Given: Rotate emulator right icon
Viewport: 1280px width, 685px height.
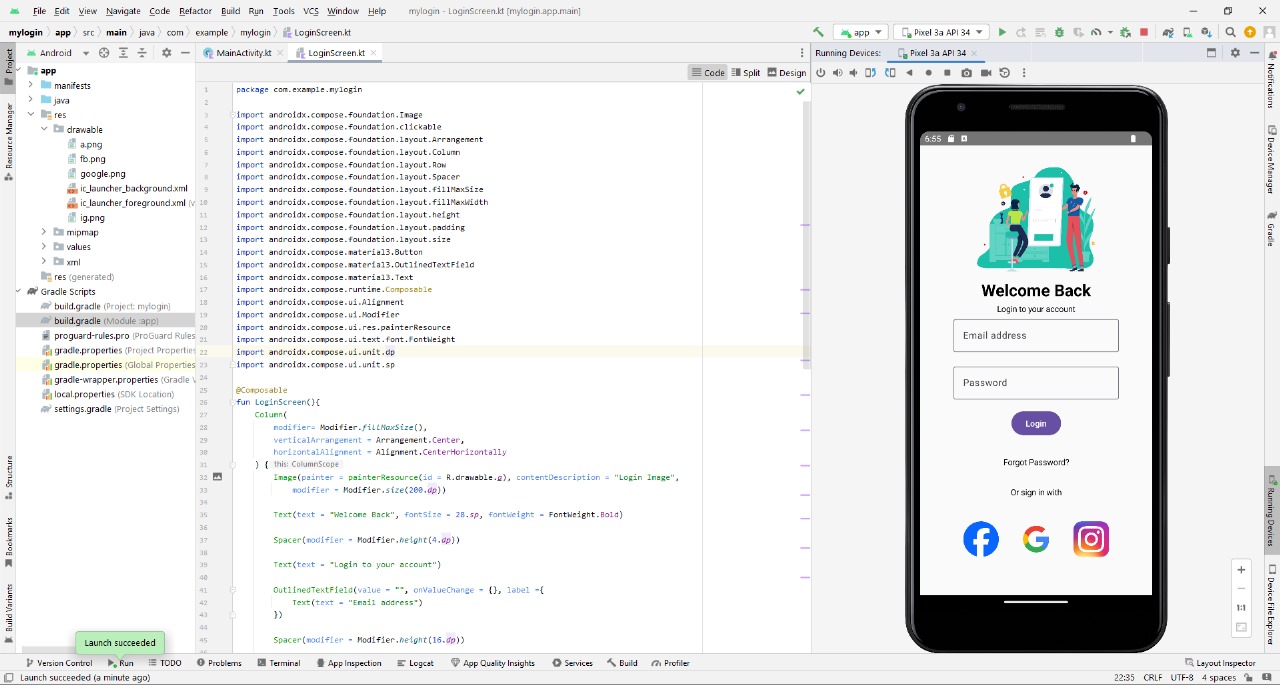Looking at the screenshot, I should pyautogui.click(x=890, y=72).
